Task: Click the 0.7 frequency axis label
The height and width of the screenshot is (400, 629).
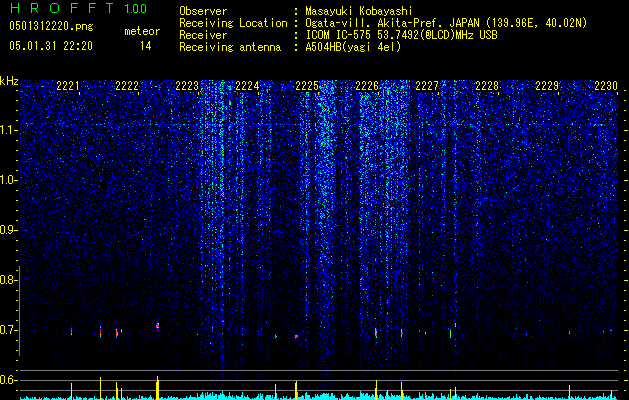Action: point(9,330)
